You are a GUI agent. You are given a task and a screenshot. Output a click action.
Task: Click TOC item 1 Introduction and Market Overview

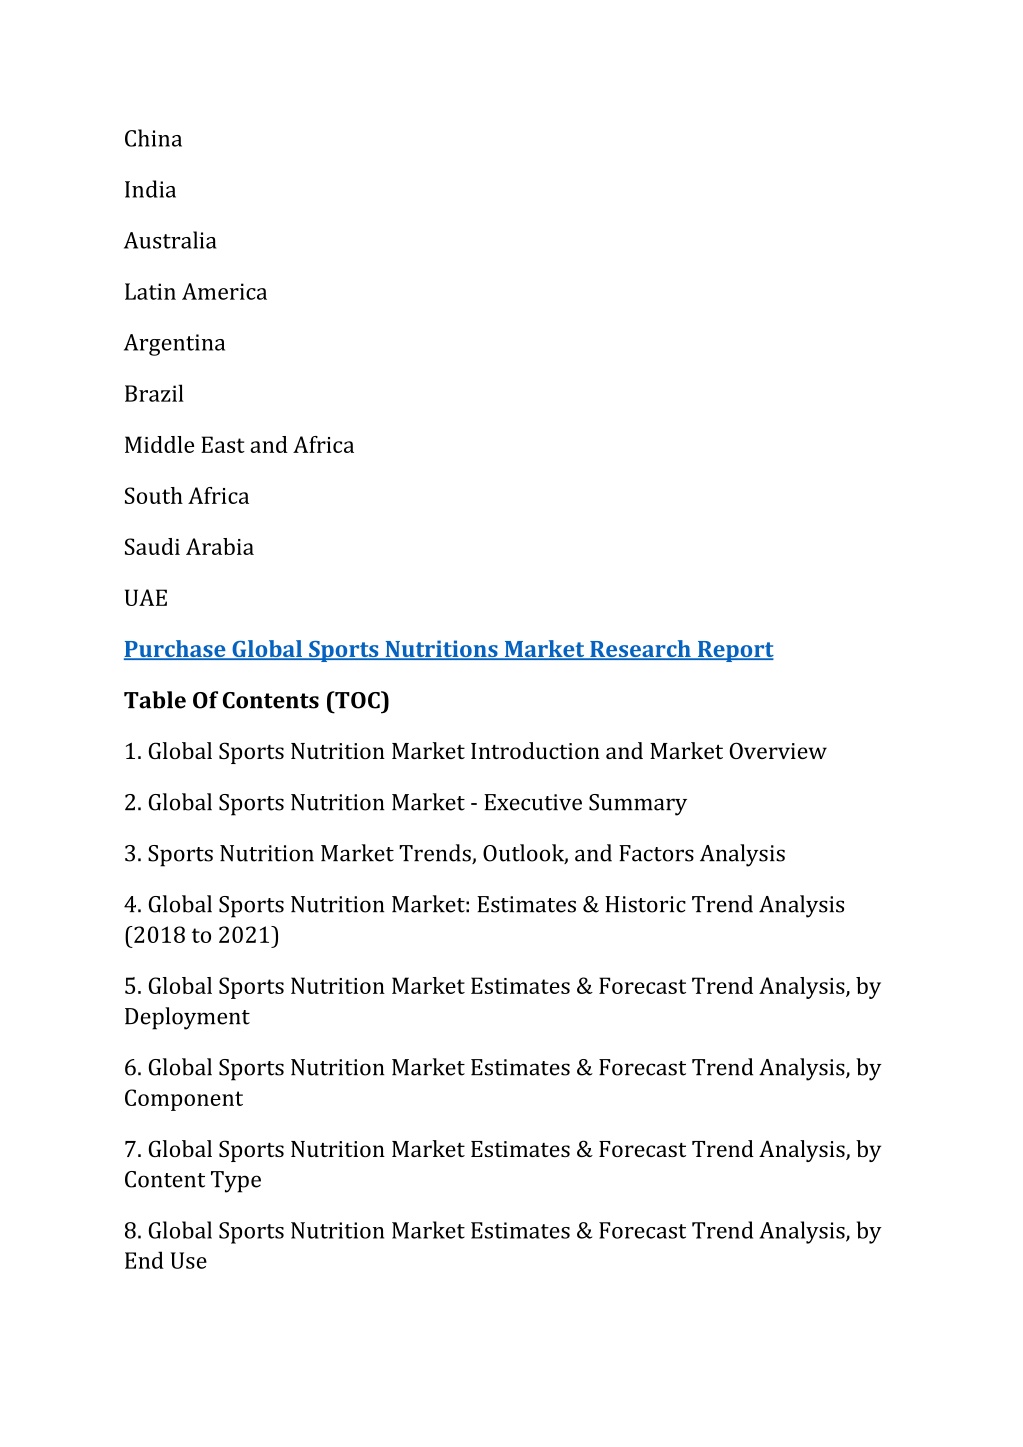[x=475, y=752]
